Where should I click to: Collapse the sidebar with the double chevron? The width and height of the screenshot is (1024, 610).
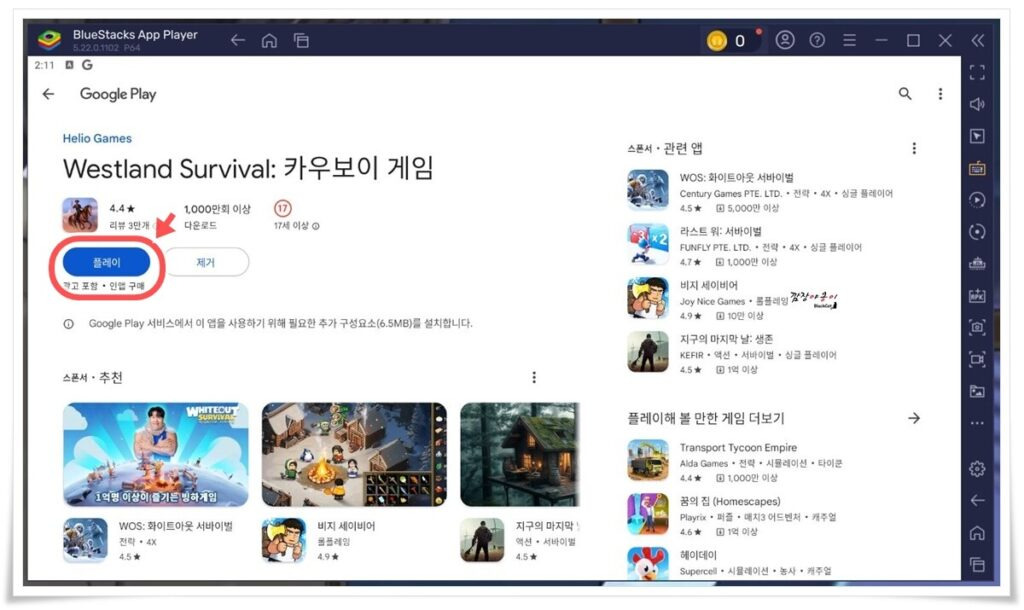coord(977,40)
